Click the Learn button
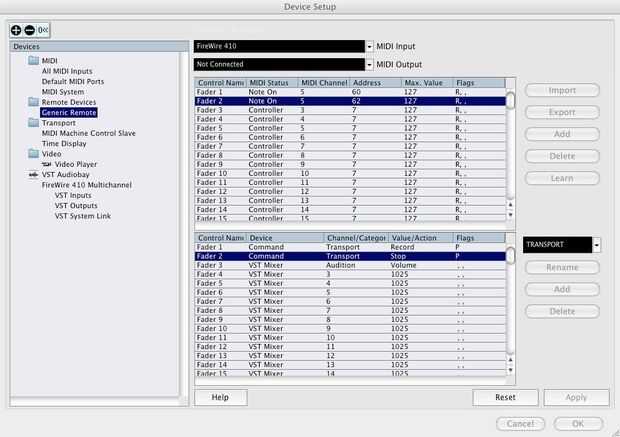 click(x=562, y=178)
